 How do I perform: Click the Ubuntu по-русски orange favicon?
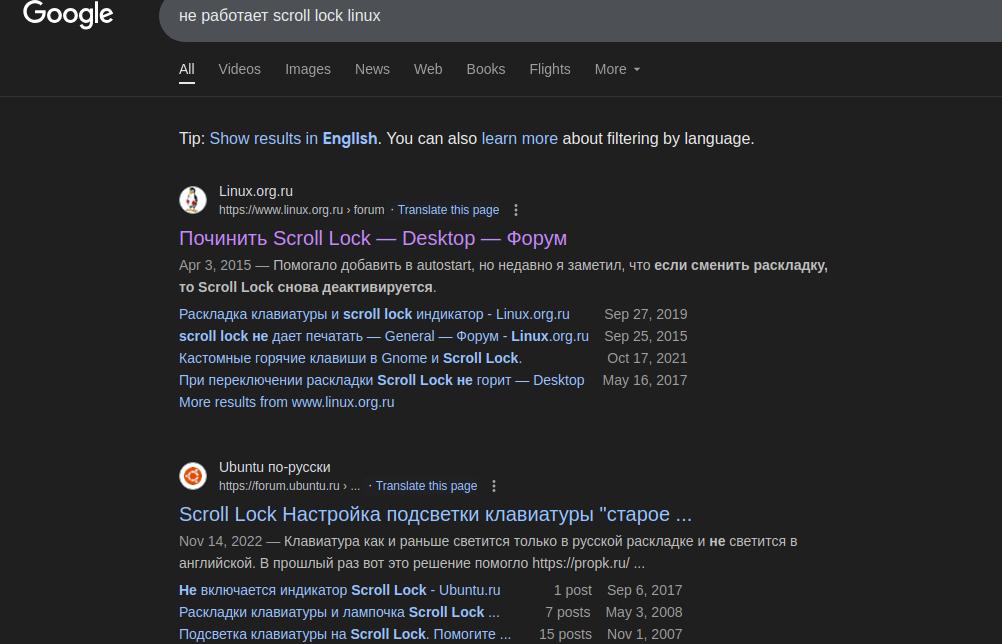click(x=193, y=476)
